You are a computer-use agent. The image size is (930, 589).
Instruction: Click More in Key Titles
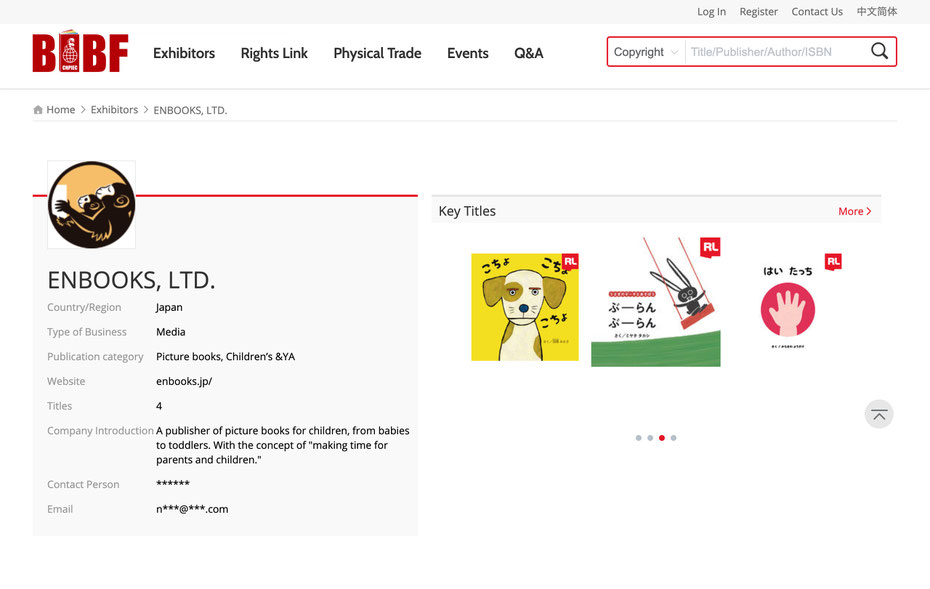click(x=854, y=211)
